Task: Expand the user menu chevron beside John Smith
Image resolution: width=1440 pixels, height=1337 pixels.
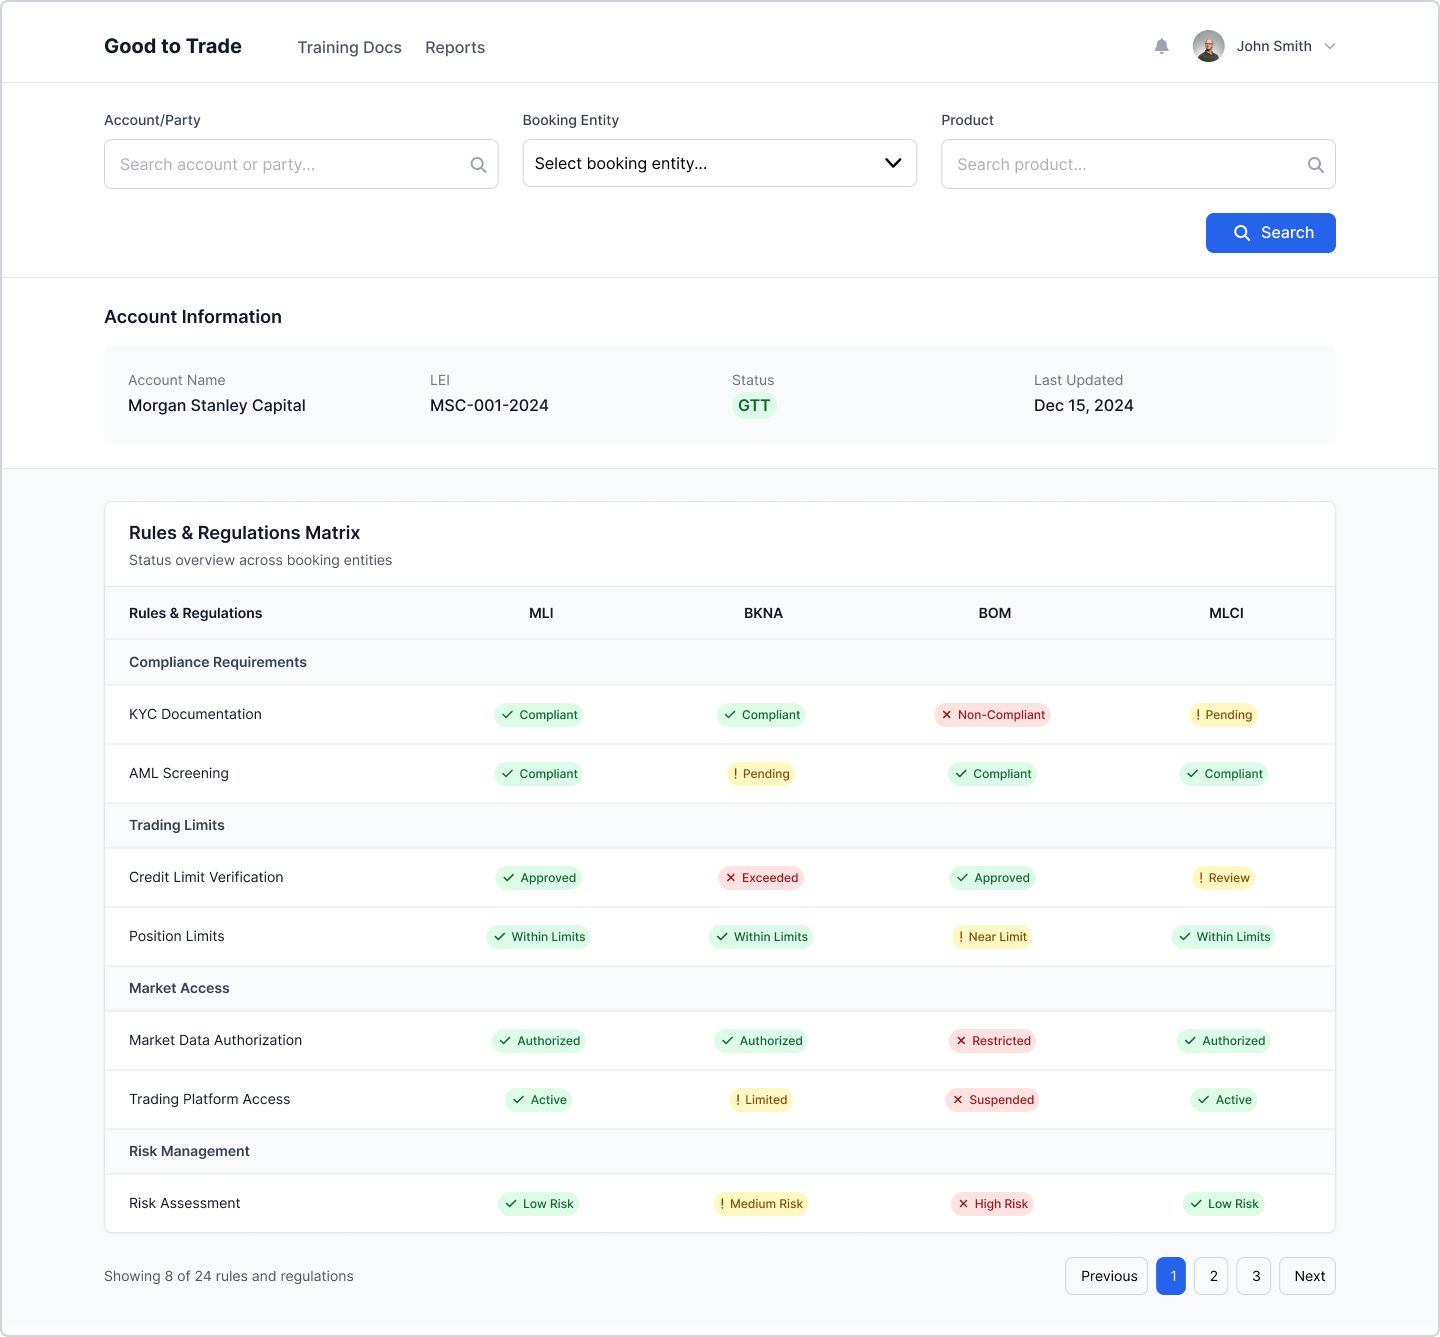Action: pos(1330,46)
